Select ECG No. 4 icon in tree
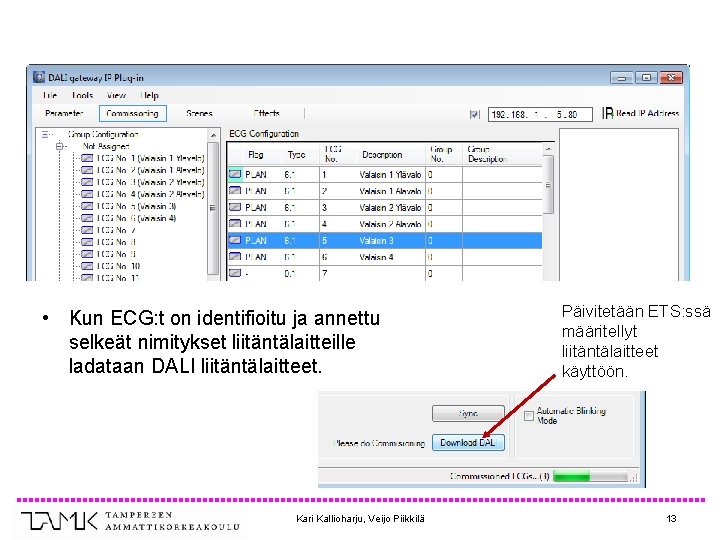Image resolution: width=720 pixels, height=540 pixels. [87, 194]
